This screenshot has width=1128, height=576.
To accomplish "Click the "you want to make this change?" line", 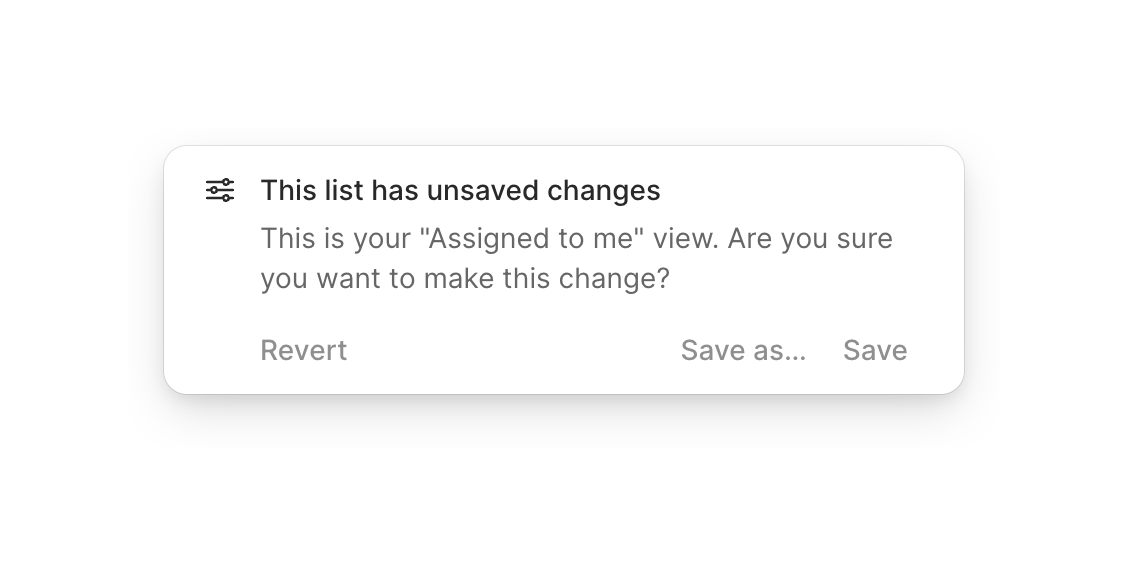I will pos(464,278).
